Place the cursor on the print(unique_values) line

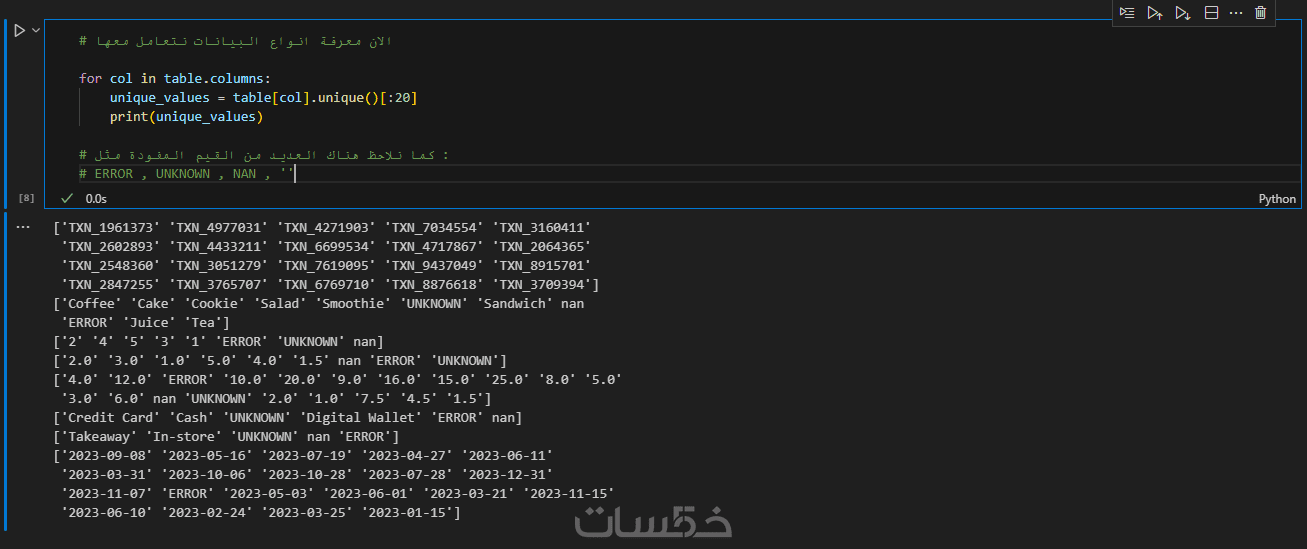pyautogui.click(x=186, y=117)
